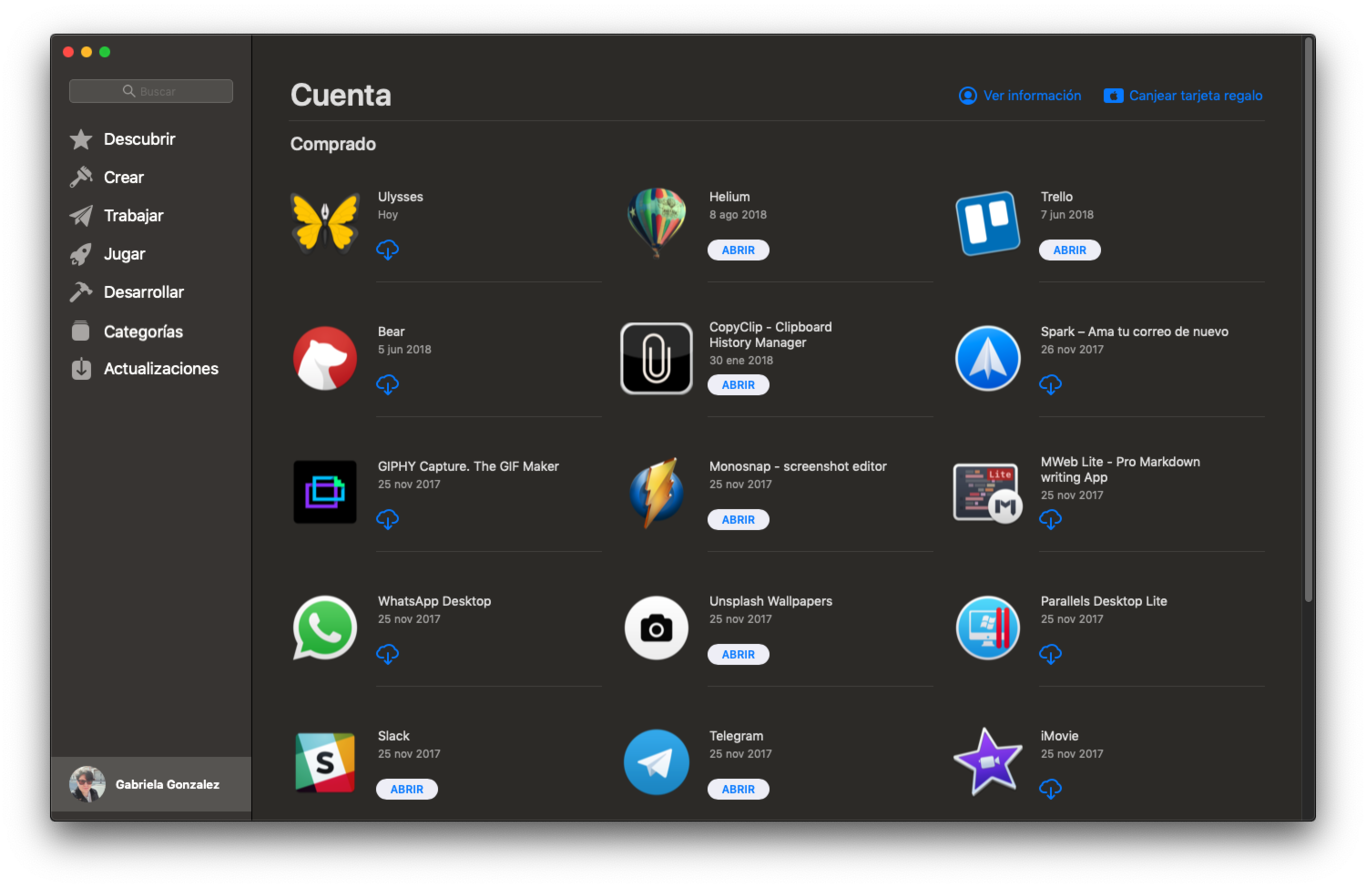Select the GIPHY Capture. The GIF Maker title
Screen dimensions: 1366x888
pyautogui.click(x=468, y=466)
